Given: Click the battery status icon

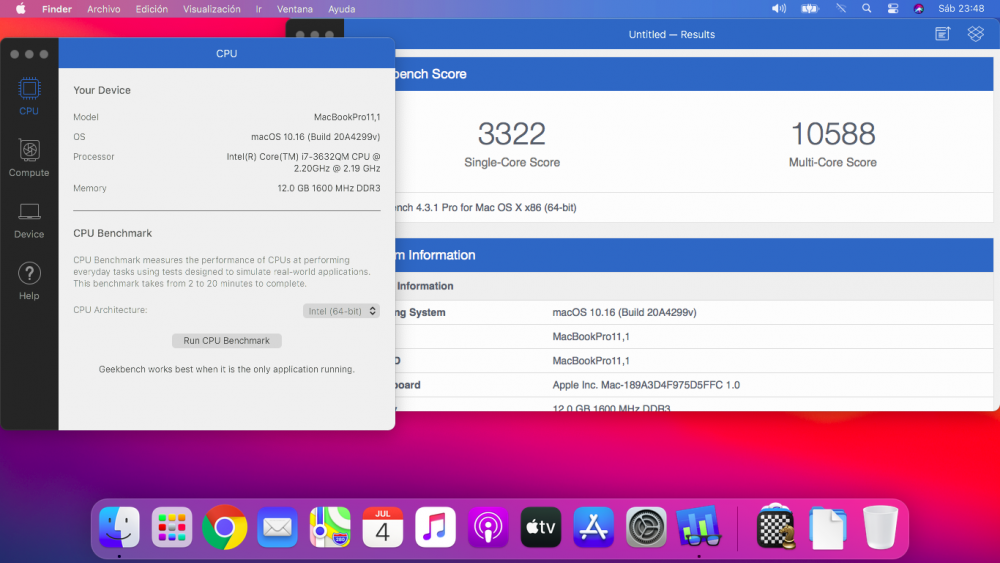Looking at the screenshot, I should coord(810,9).
